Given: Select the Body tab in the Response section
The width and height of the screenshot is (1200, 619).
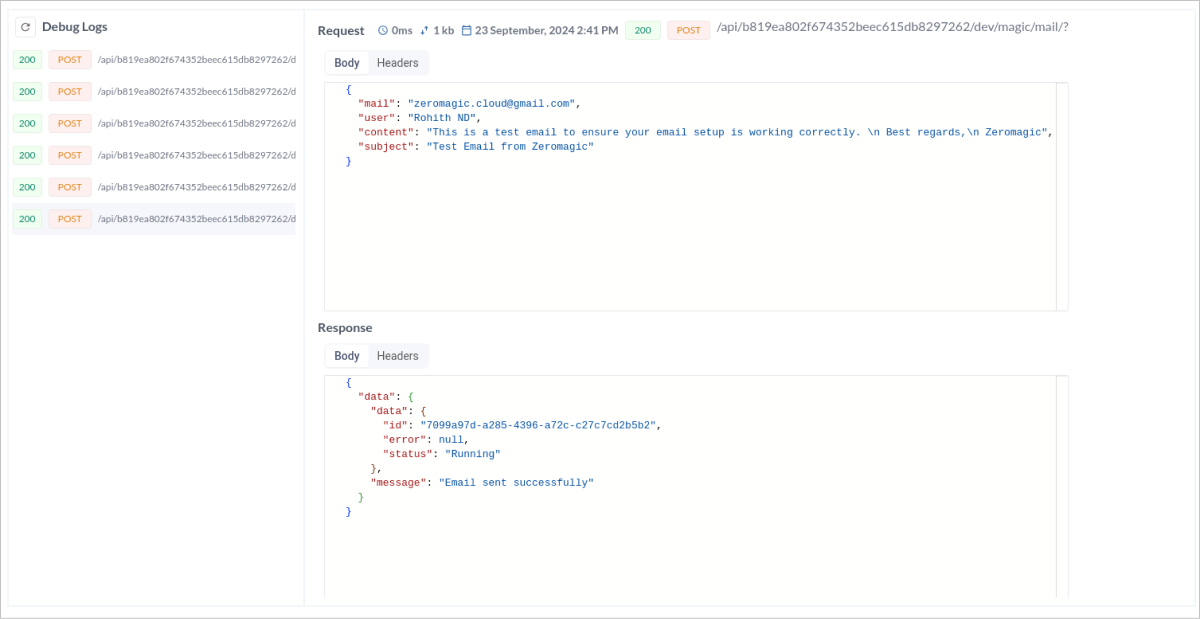Looking at the screenshot, I should (x=346, y=355).
